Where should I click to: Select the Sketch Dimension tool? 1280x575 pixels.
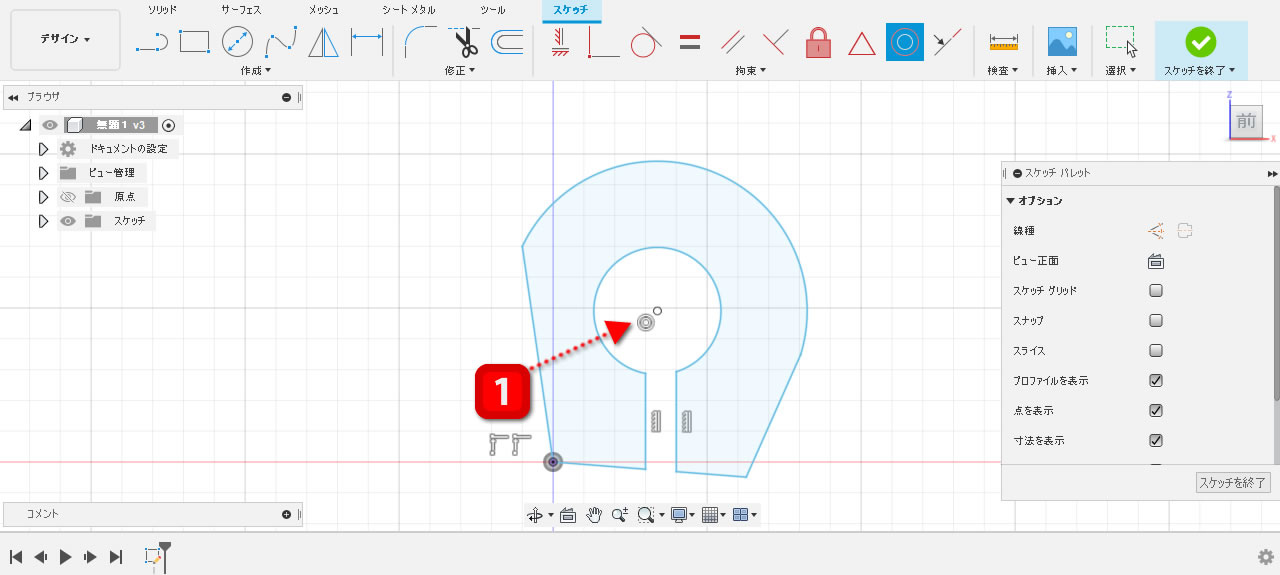tap(367, 42)
